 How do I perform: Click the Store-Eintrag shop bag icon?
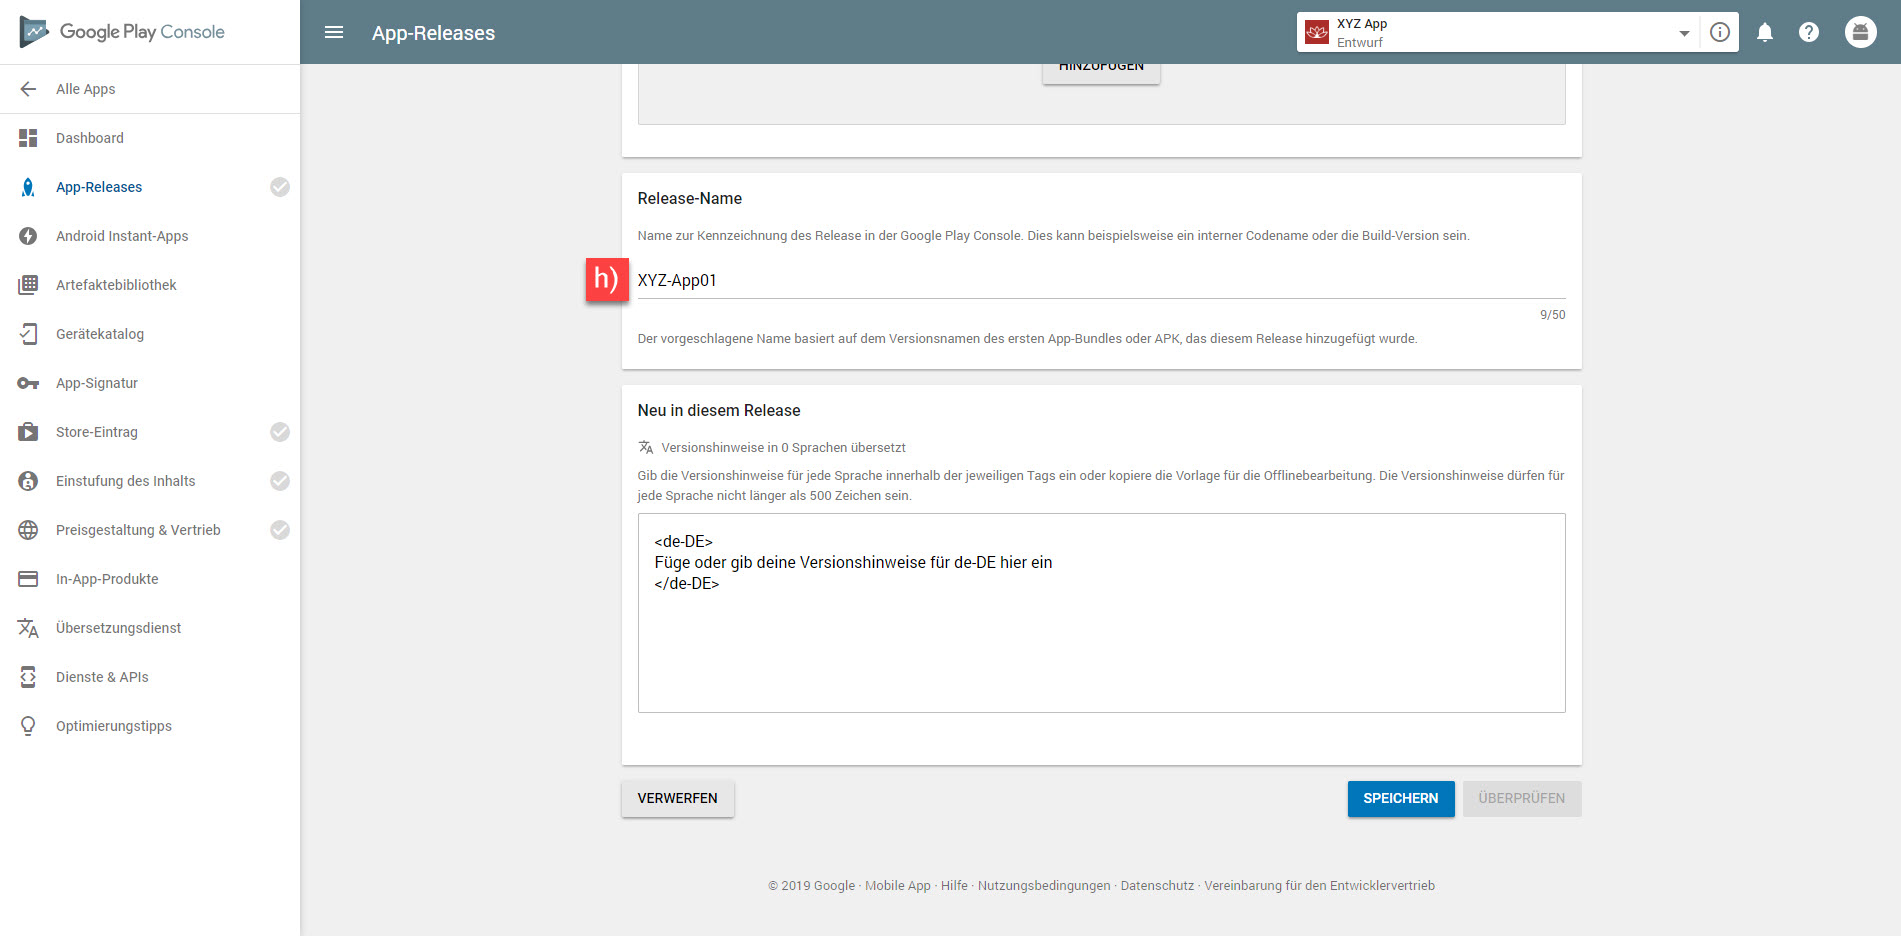click(x=28, y=432)
